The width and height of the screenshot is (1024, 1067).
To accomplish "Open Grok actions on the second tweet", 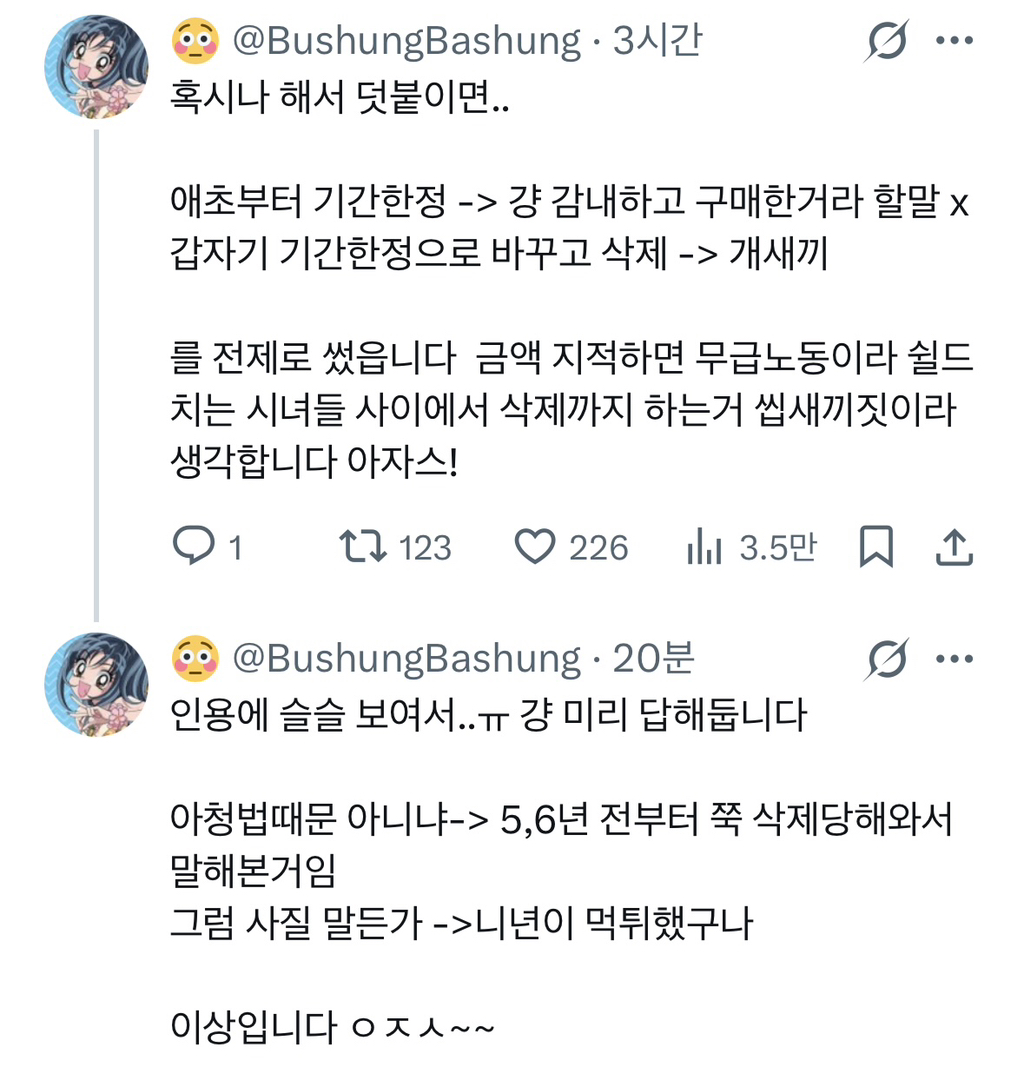I will [884, 658].
